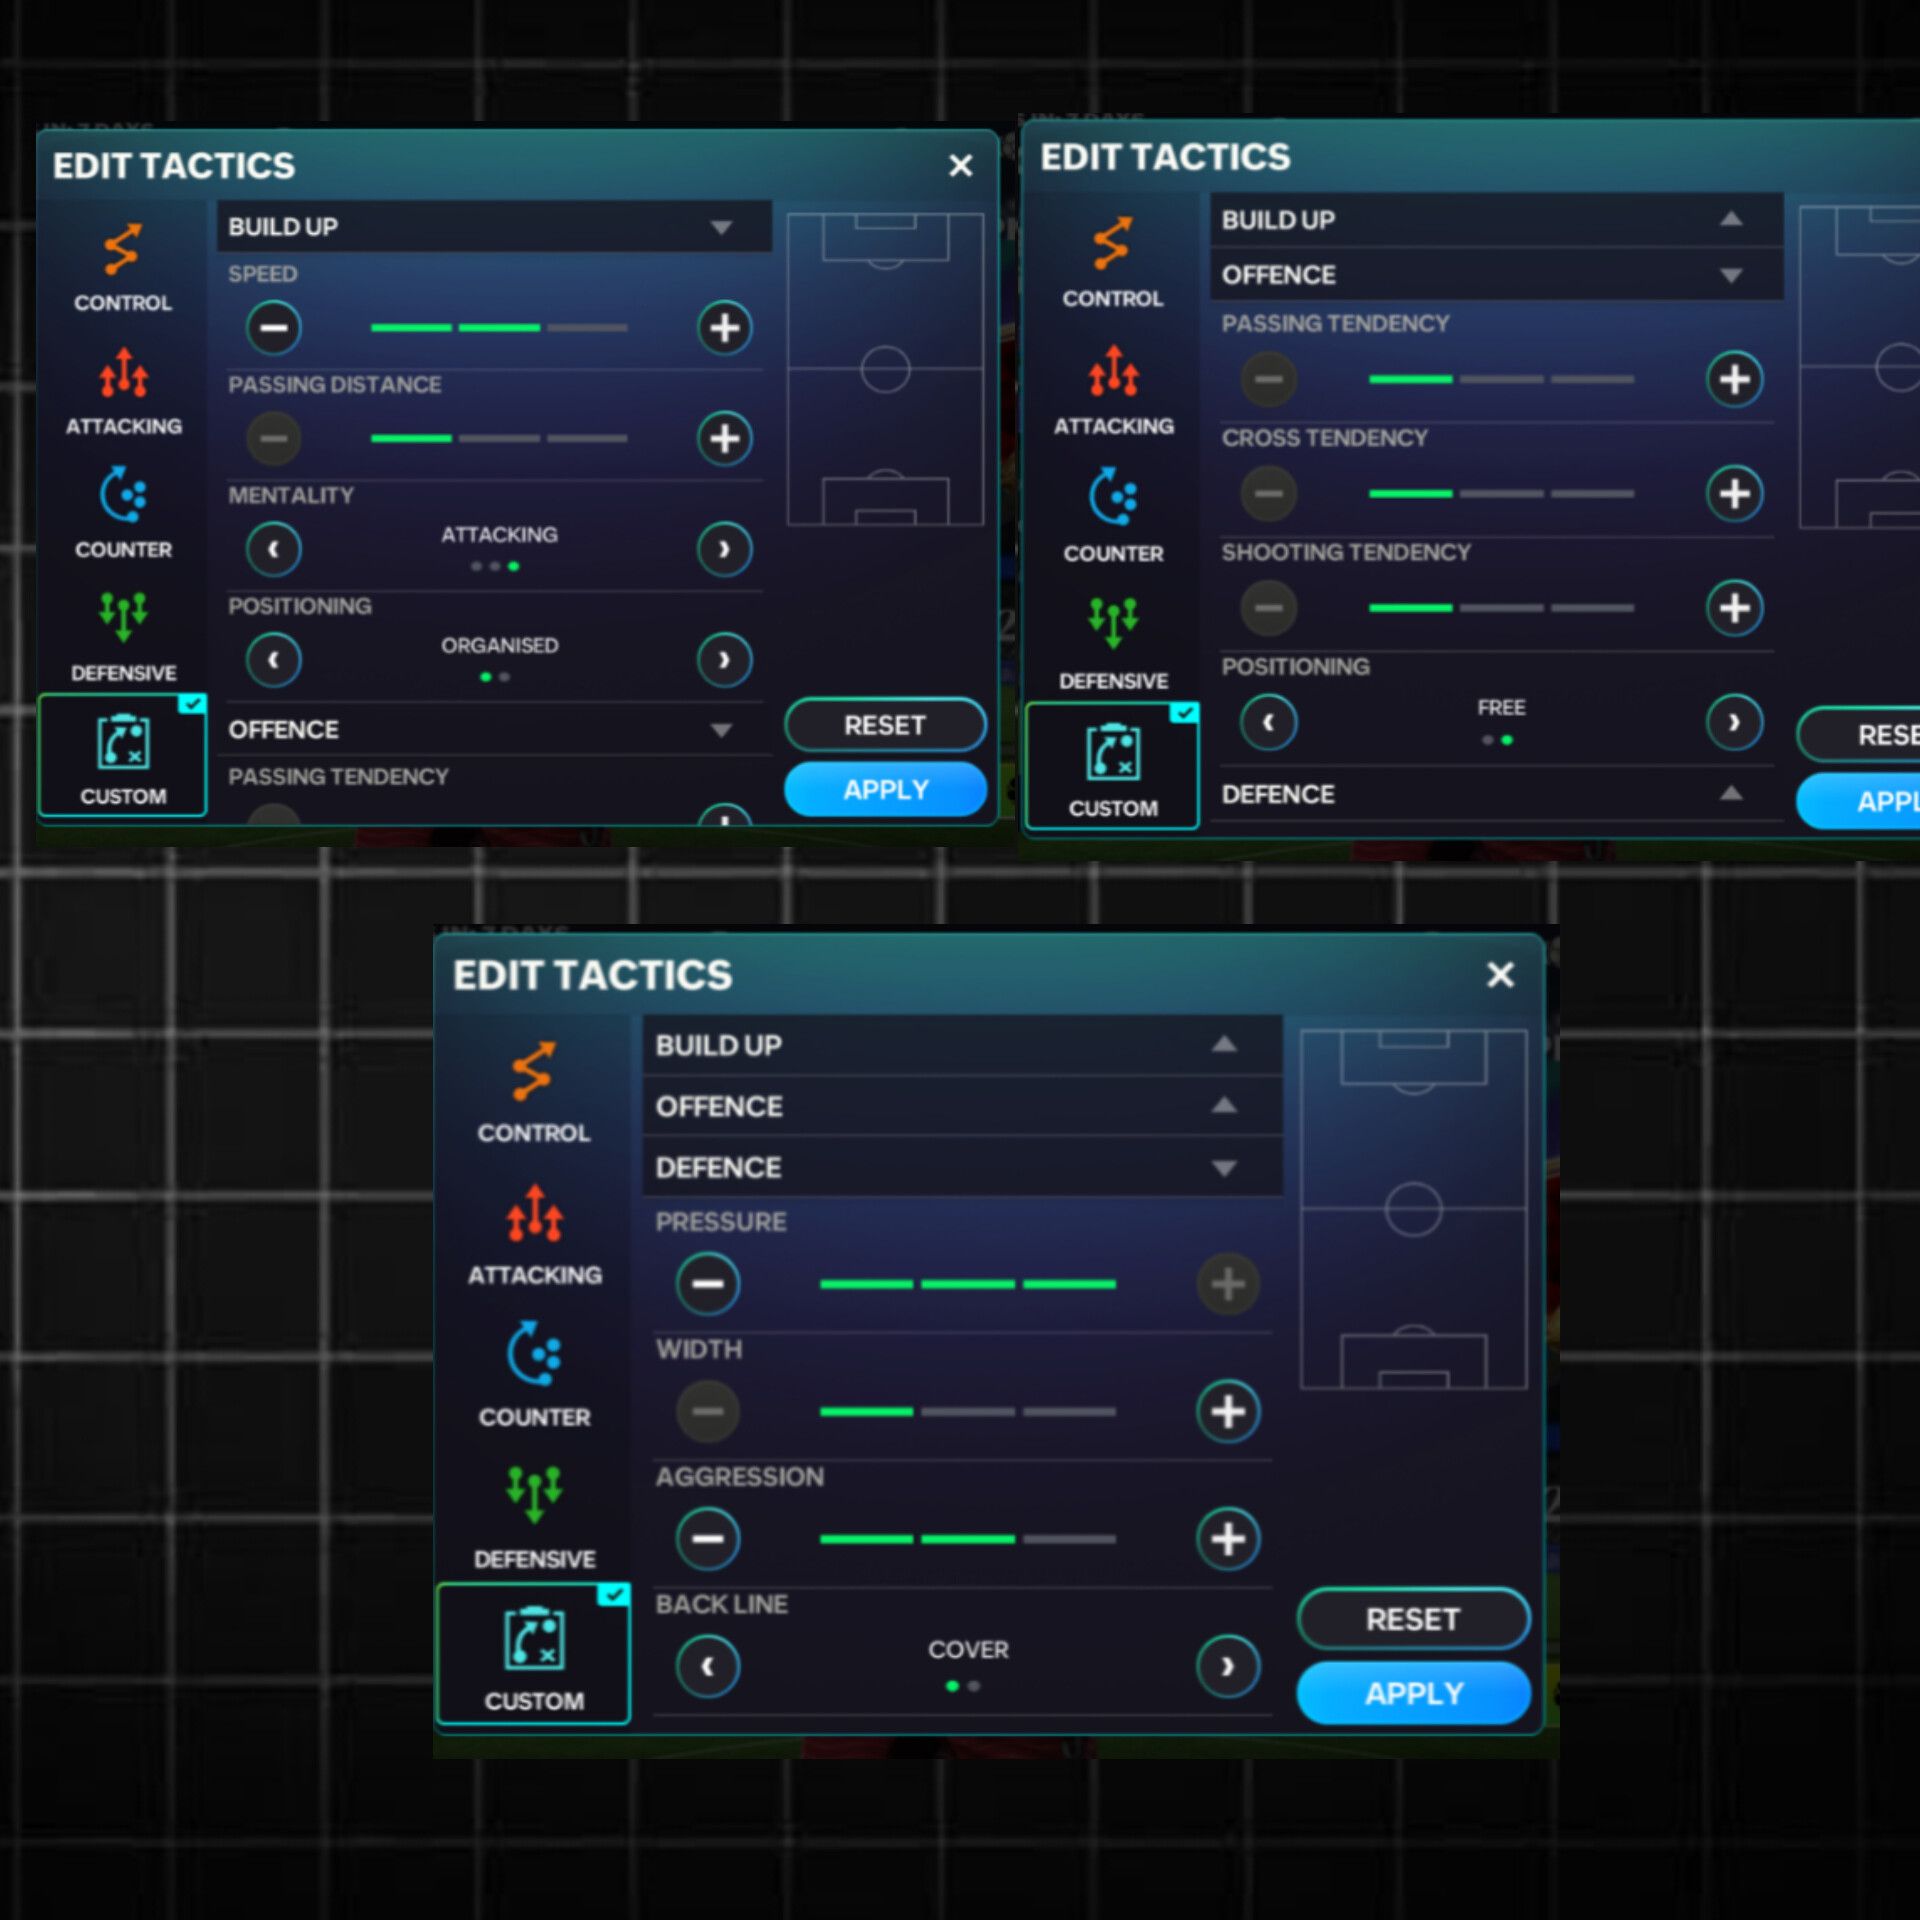Select Custom preset in bottom Edit Tactics panel
The image size is (1920, 1920).
534,1653
